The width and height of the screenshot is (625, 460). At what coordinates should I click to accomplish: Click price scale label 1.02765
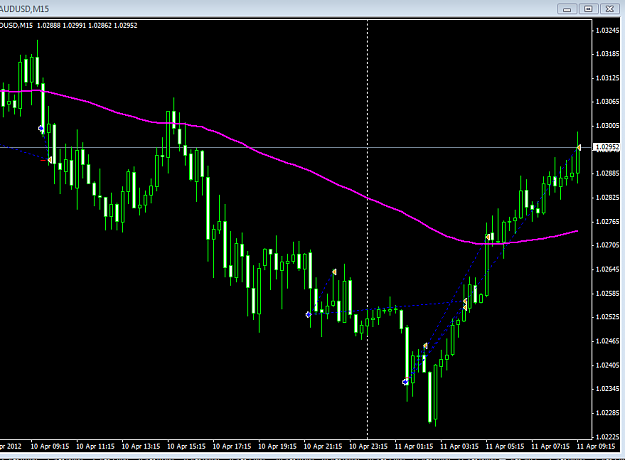(x=607, y=222)
